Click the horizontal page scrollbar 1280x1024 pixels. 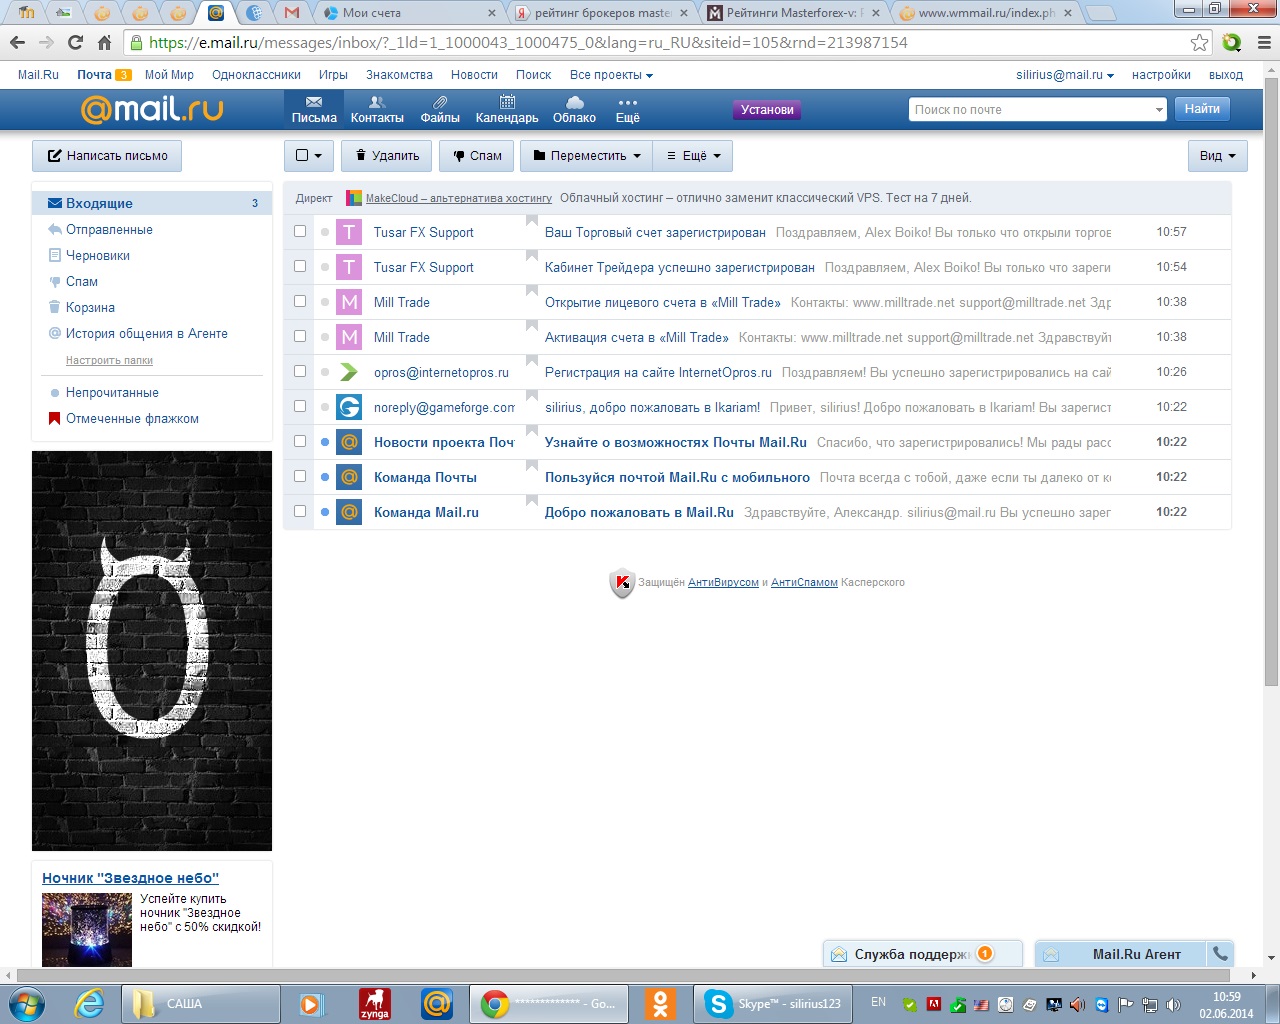coord(623,975)
